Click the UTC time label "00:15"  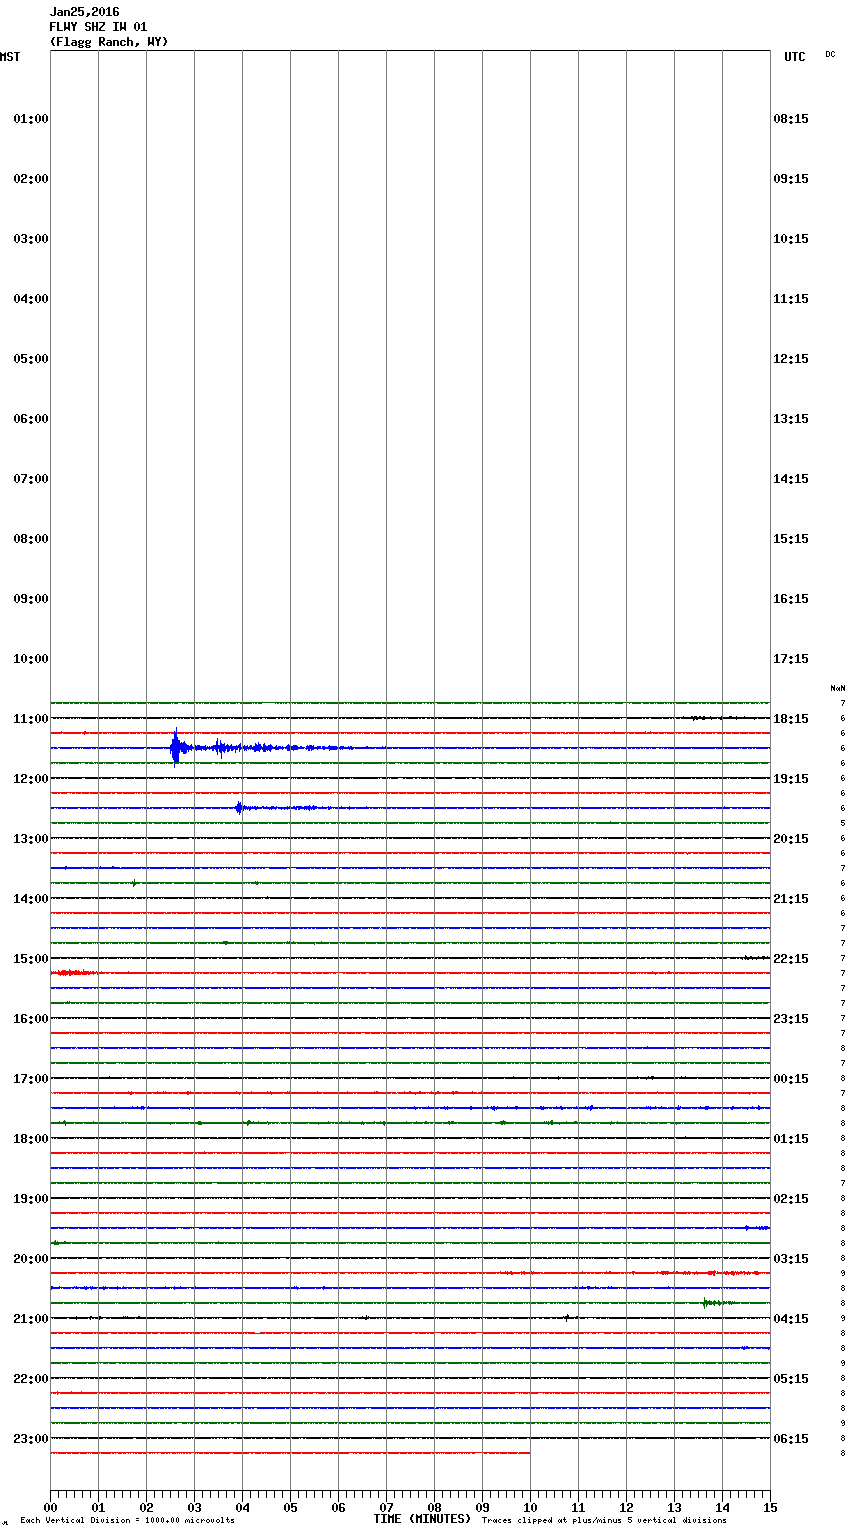click(x=791, y=1079)
